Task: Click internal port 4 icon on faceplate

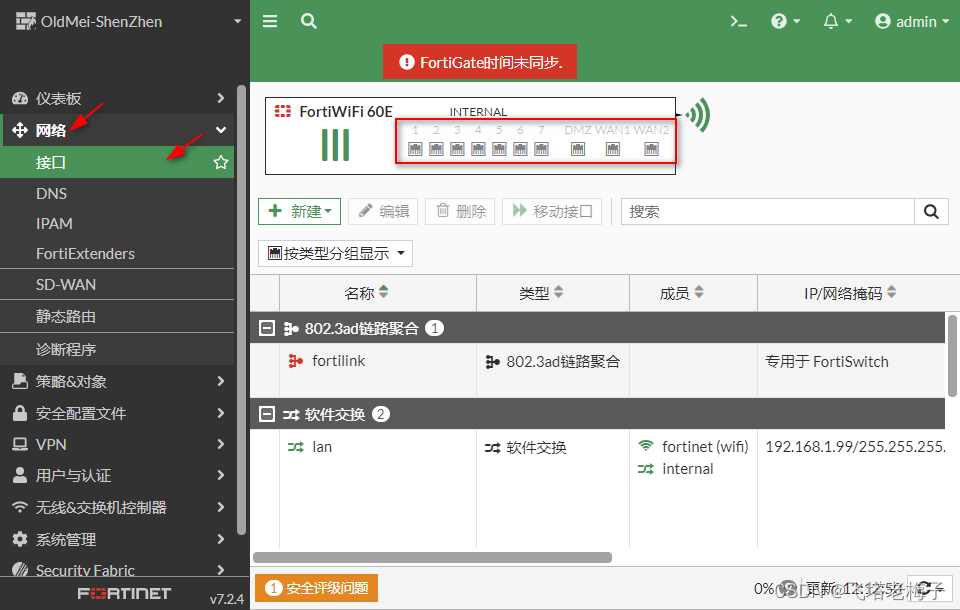Action: tap(478, 149)
